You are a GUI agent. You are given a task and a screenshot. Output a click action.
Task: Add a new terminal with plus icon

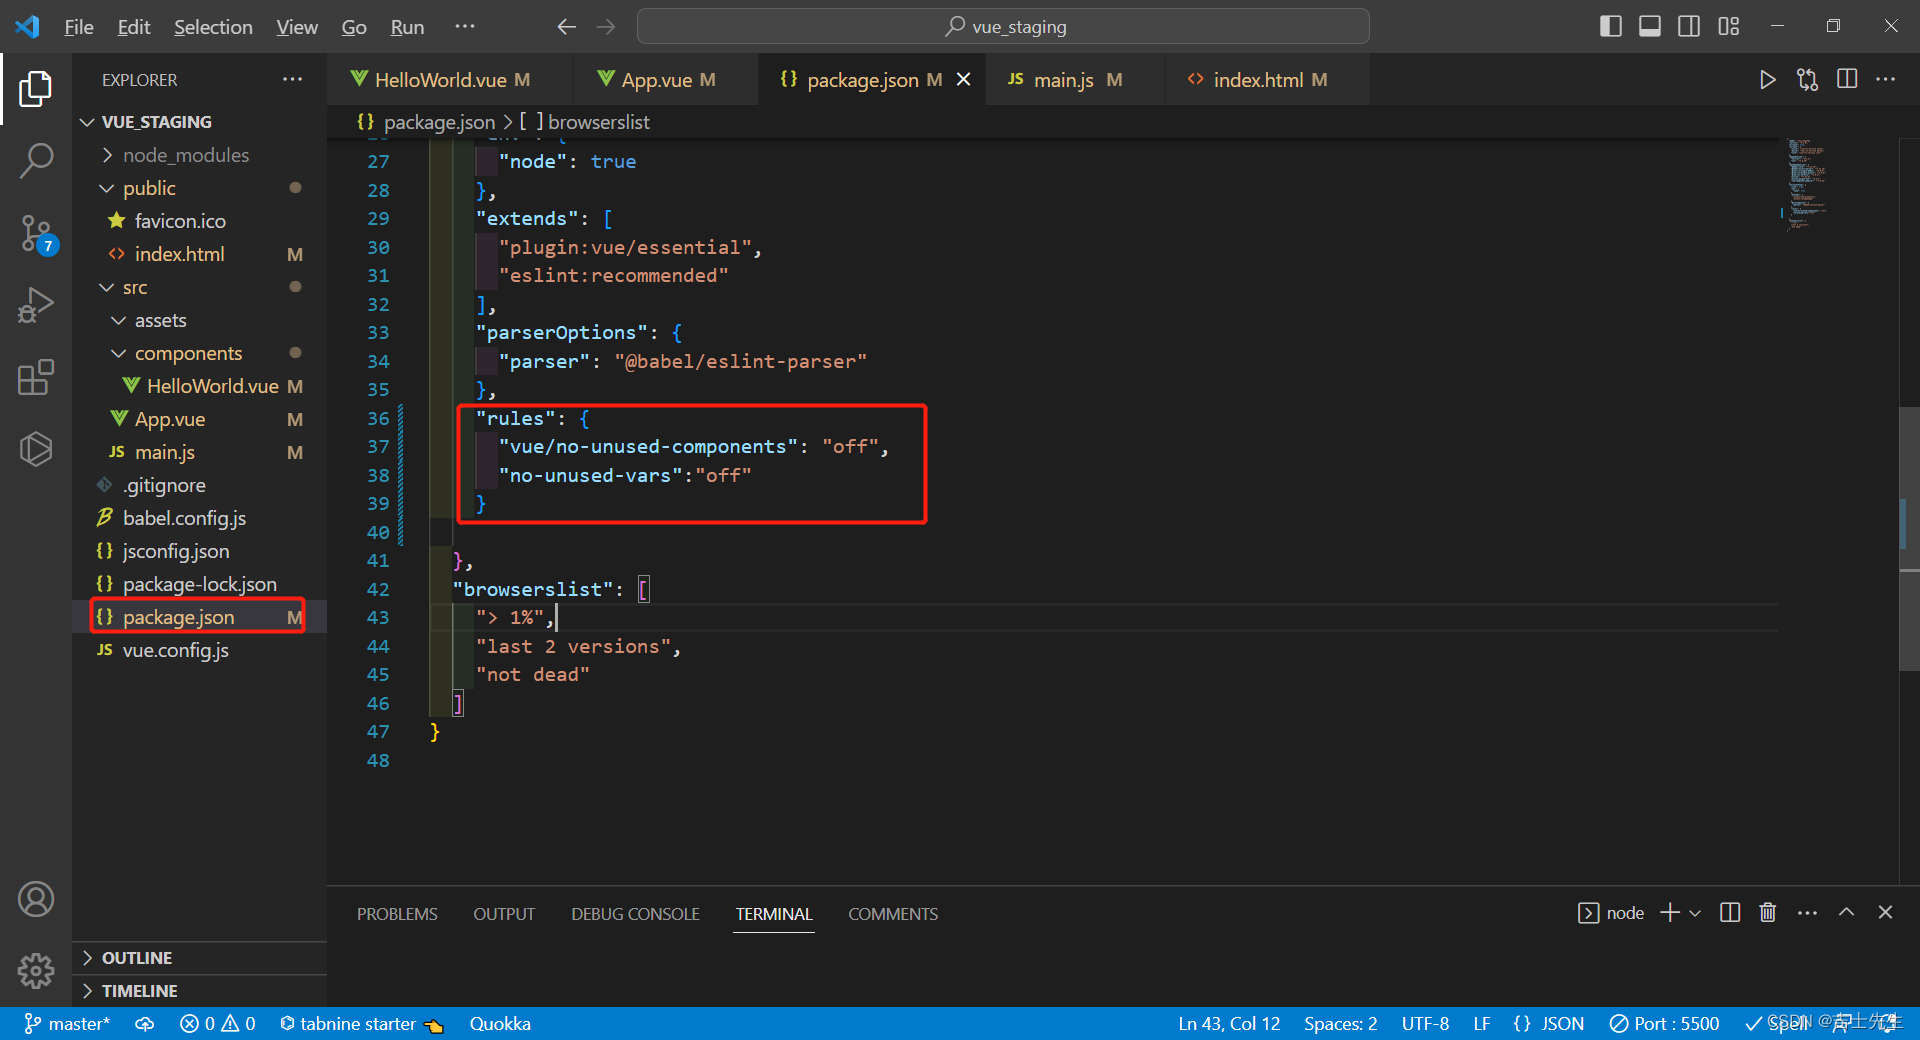1670,913
